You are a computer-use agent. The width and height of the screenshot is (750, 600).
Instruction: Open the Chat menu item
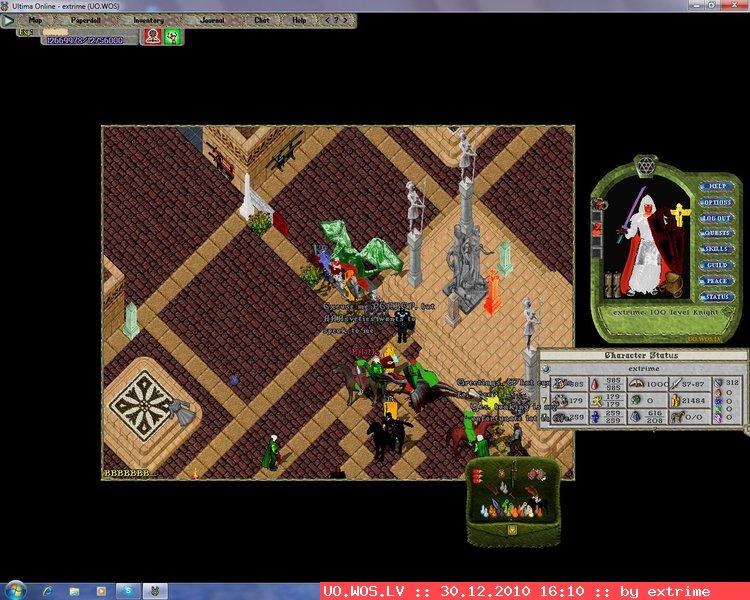[262, 20]
